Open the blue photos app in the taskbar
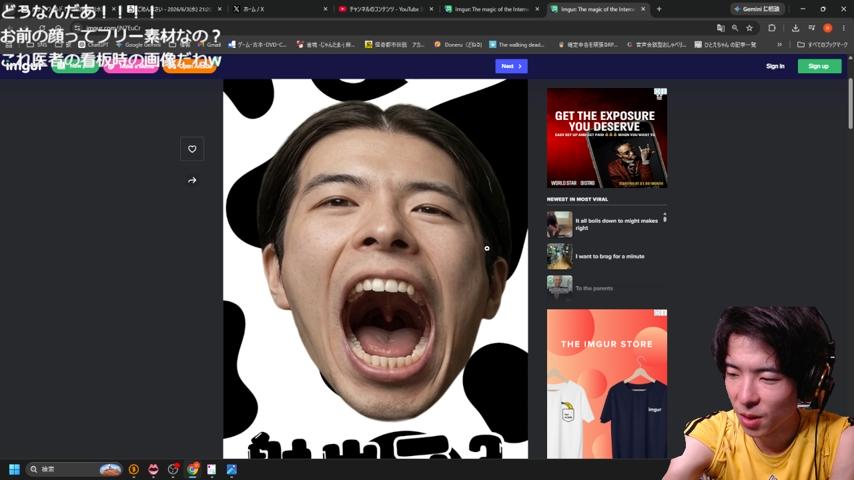This screenshot has height=480, width=854. click(231, 469)
